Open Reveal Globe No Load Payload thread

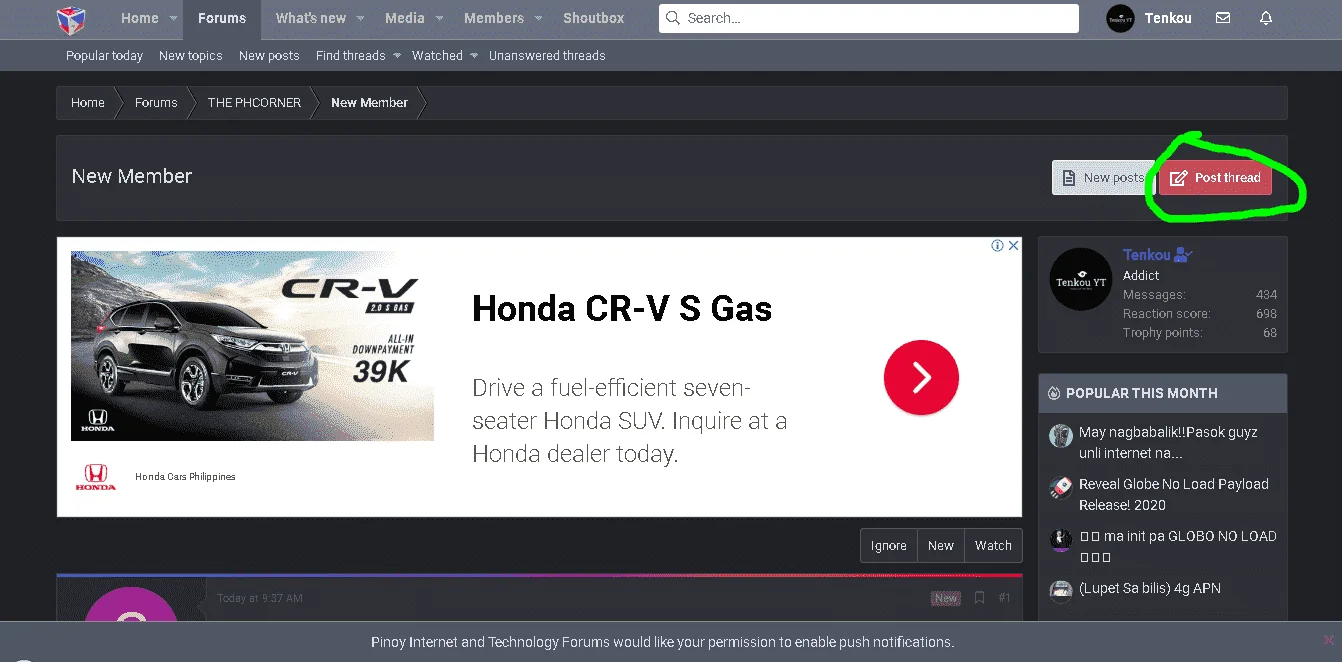1173,495
